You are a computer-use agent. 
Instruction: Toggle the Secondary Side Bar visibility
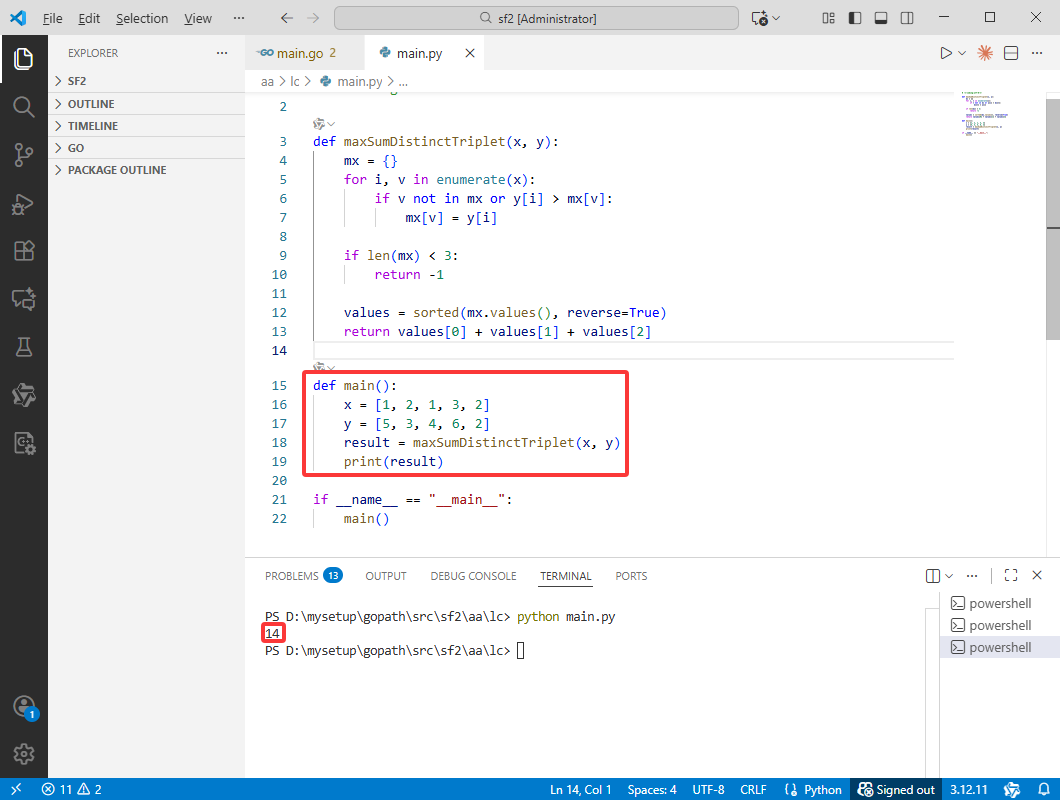[x=907, y=18]
